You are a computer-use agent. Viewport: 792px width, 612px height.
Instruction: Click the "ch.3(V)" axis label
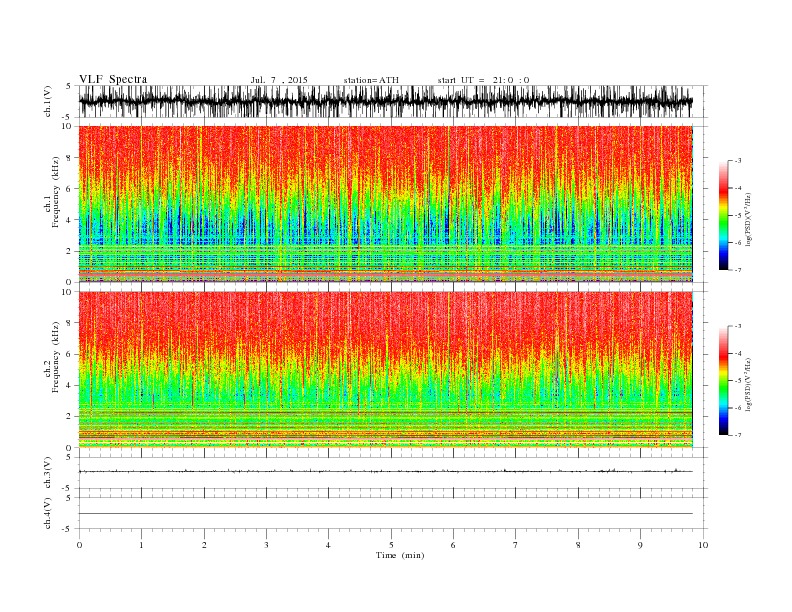coord(48,473)
